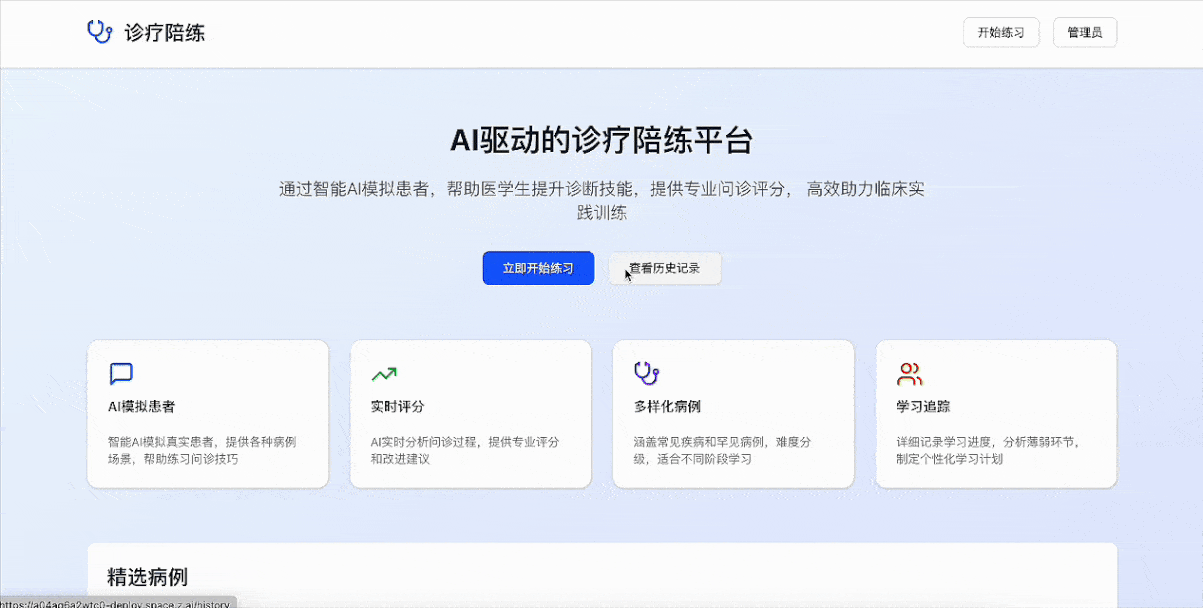The width and height of the screenshot is (1203, 608).
Task: Click the 实时评分 trending arrow icon
Action: 384,374
